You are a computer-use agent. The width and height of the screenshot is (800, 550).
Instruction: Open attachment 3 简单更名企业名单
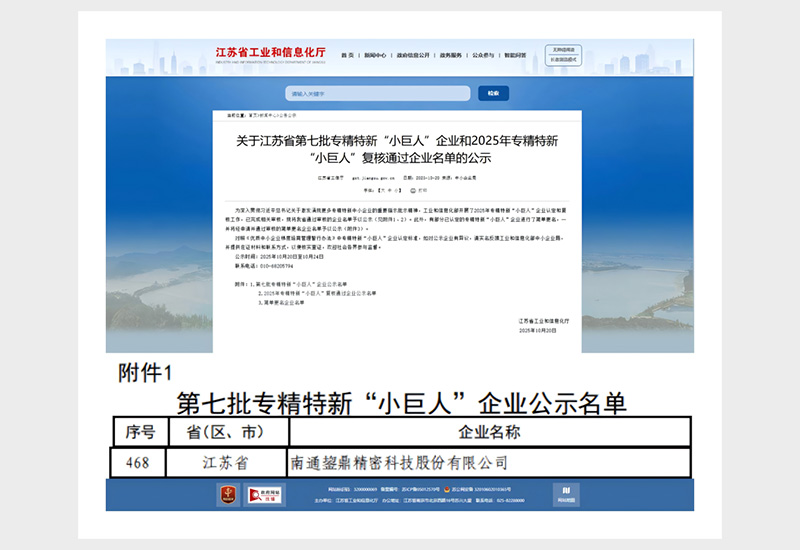point(281,303)
